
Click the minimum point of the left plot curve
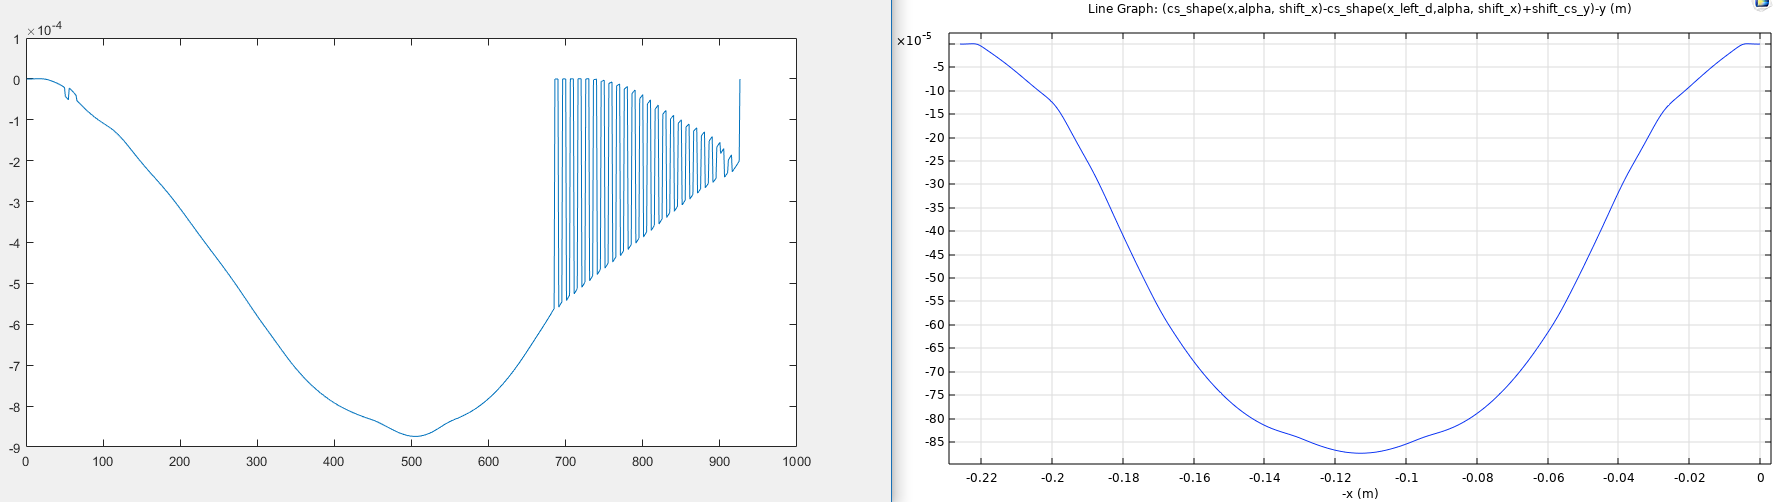(x=413, y=436)
